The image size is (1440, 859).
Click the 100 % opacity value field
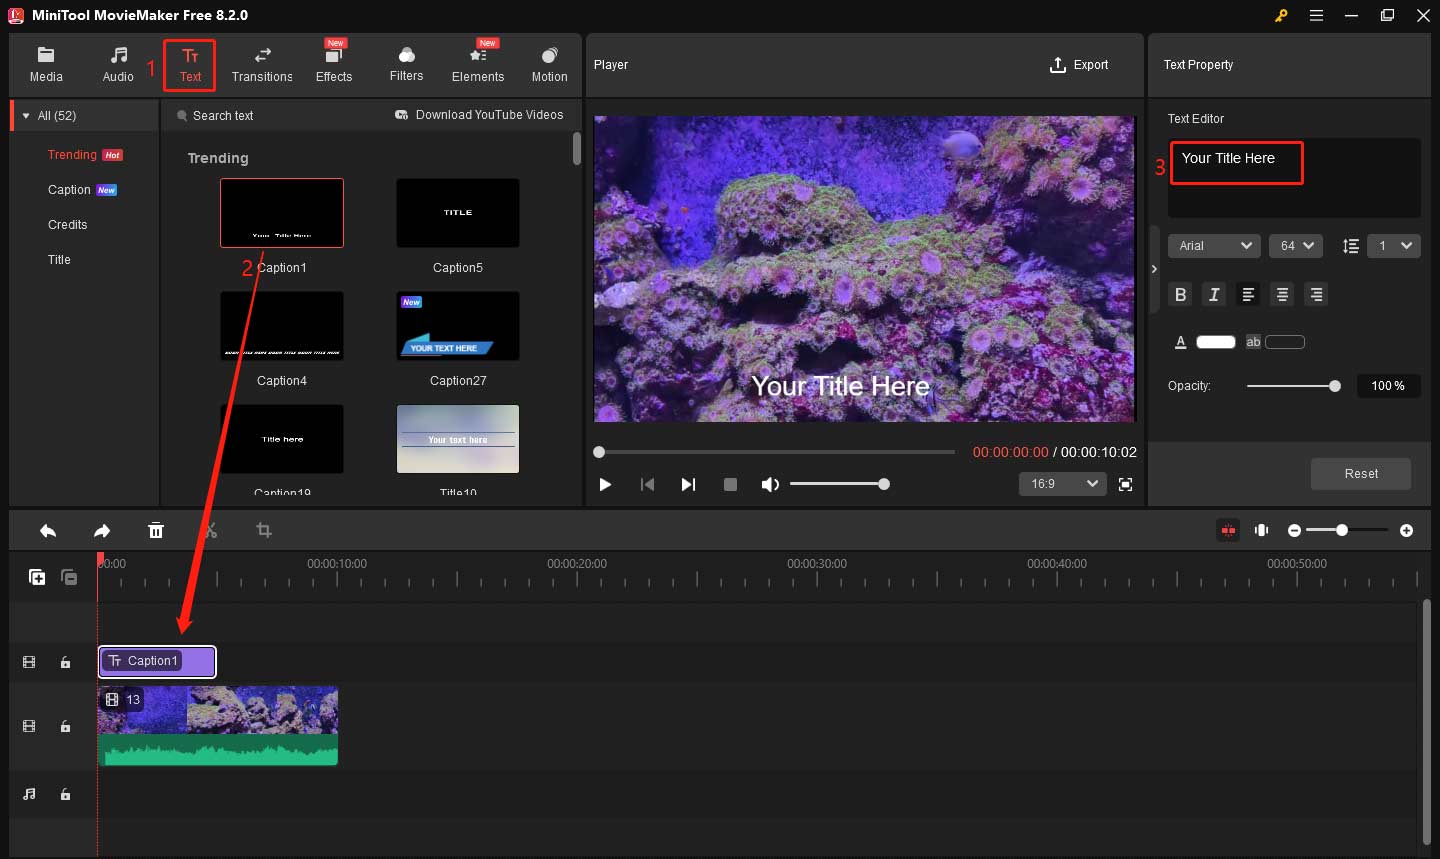[x=1388, y=386]
